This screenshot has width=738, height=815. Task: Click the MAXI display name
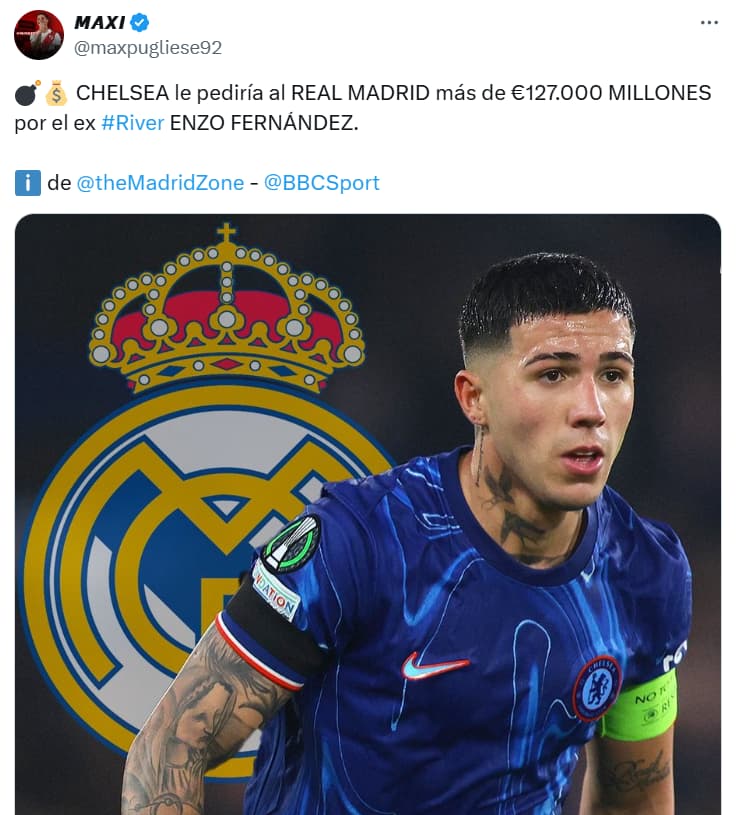[x=99, y=22]
